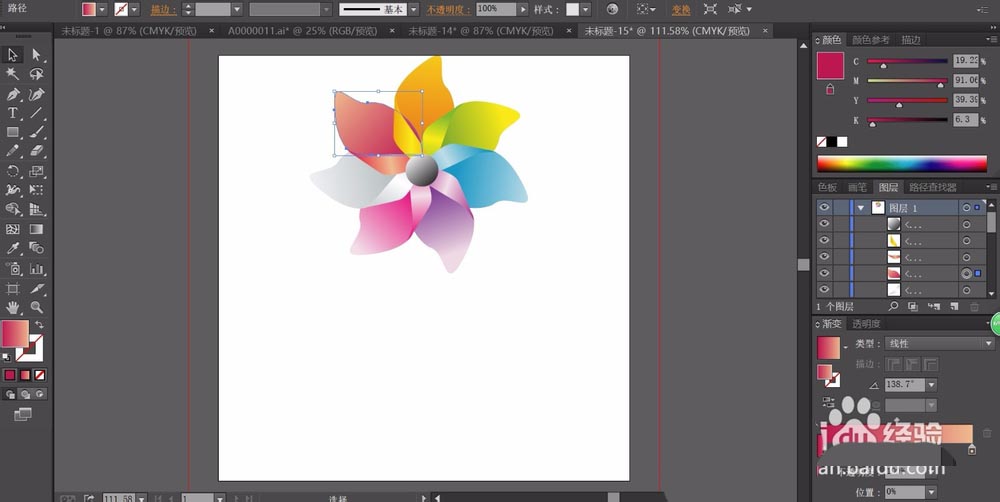
Task: Switch to 未标题-1 document tab
Action: (x=129, y=31)
